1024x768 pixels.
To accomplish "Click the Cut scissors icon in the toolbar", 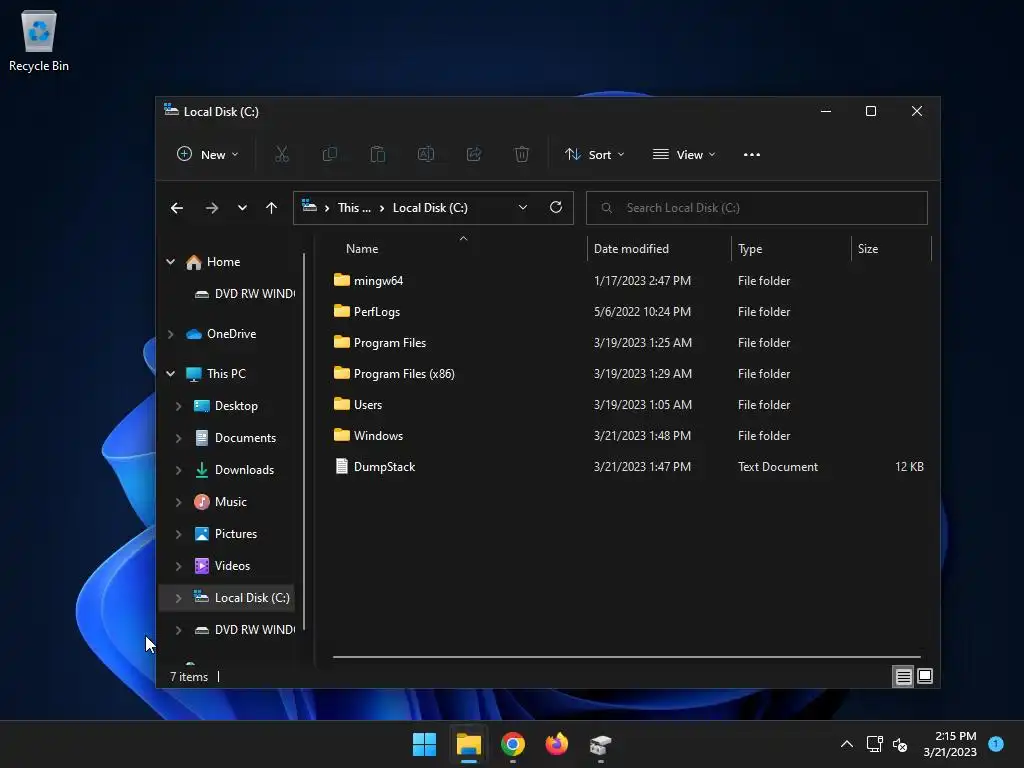I will coord(281,155).
